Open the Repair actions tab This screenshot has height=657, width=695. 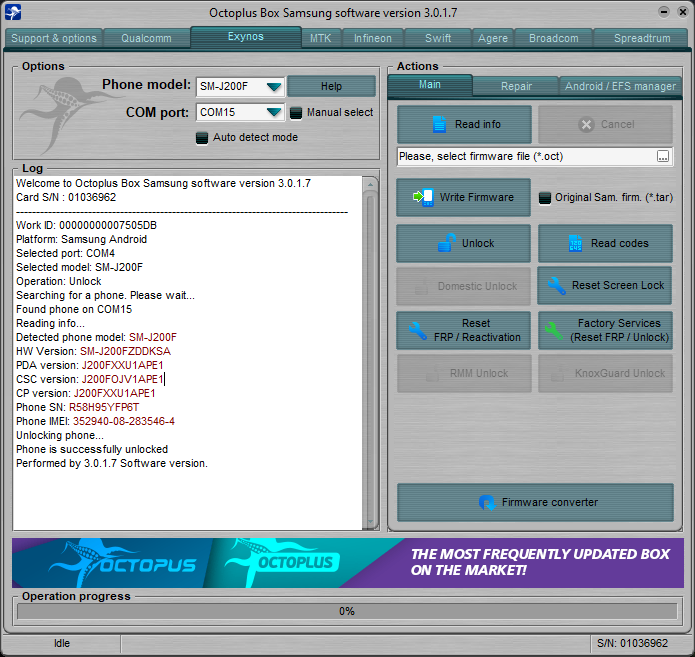[x=516, y=86]
